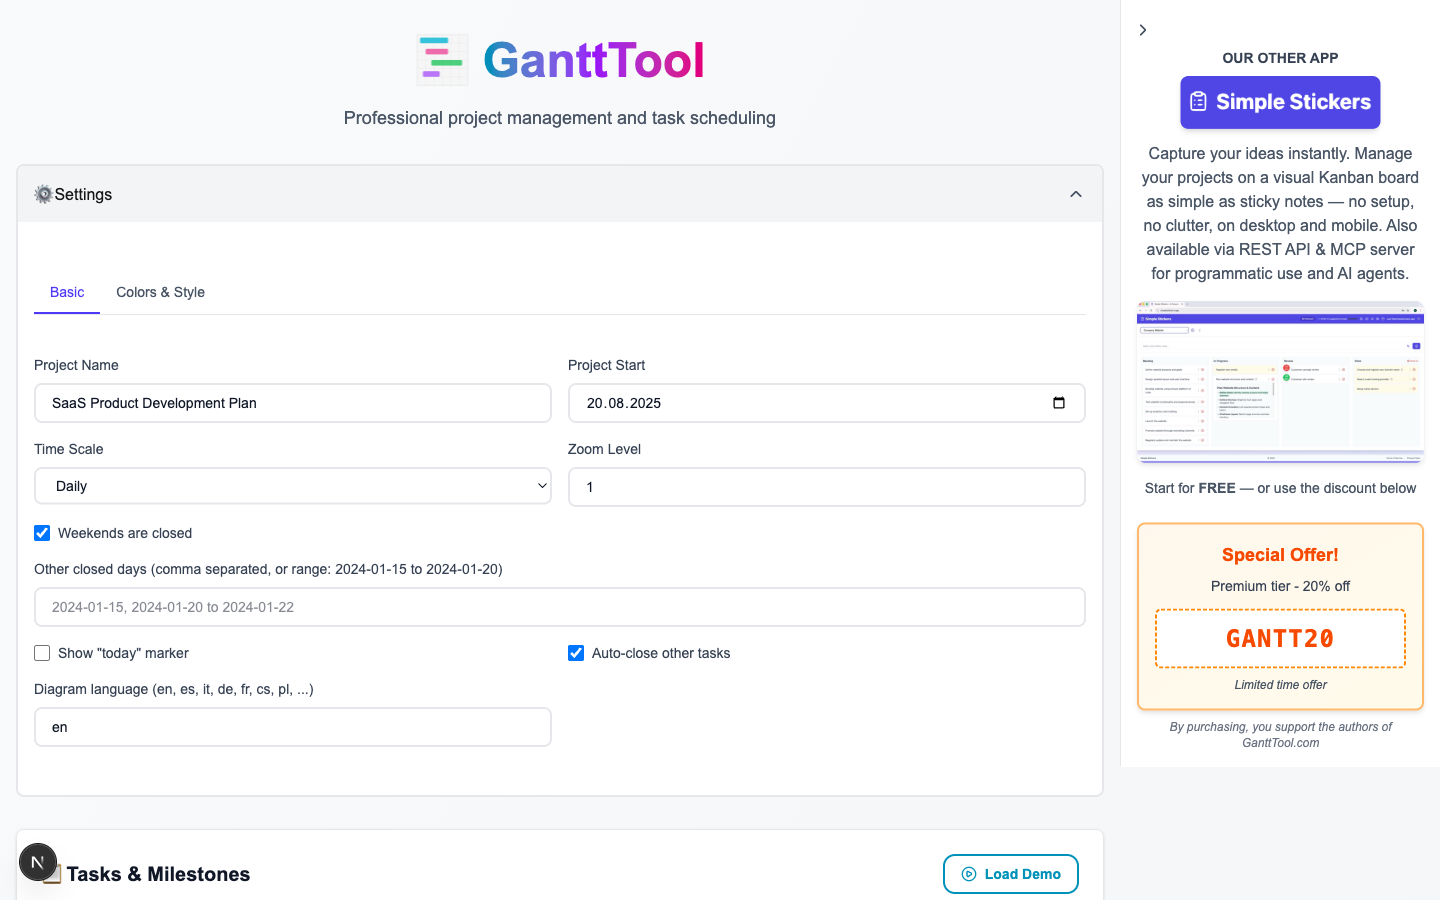1440x900 pixels.
Task: Click the Tasks & Milestones heading
Action: (158, 874)
